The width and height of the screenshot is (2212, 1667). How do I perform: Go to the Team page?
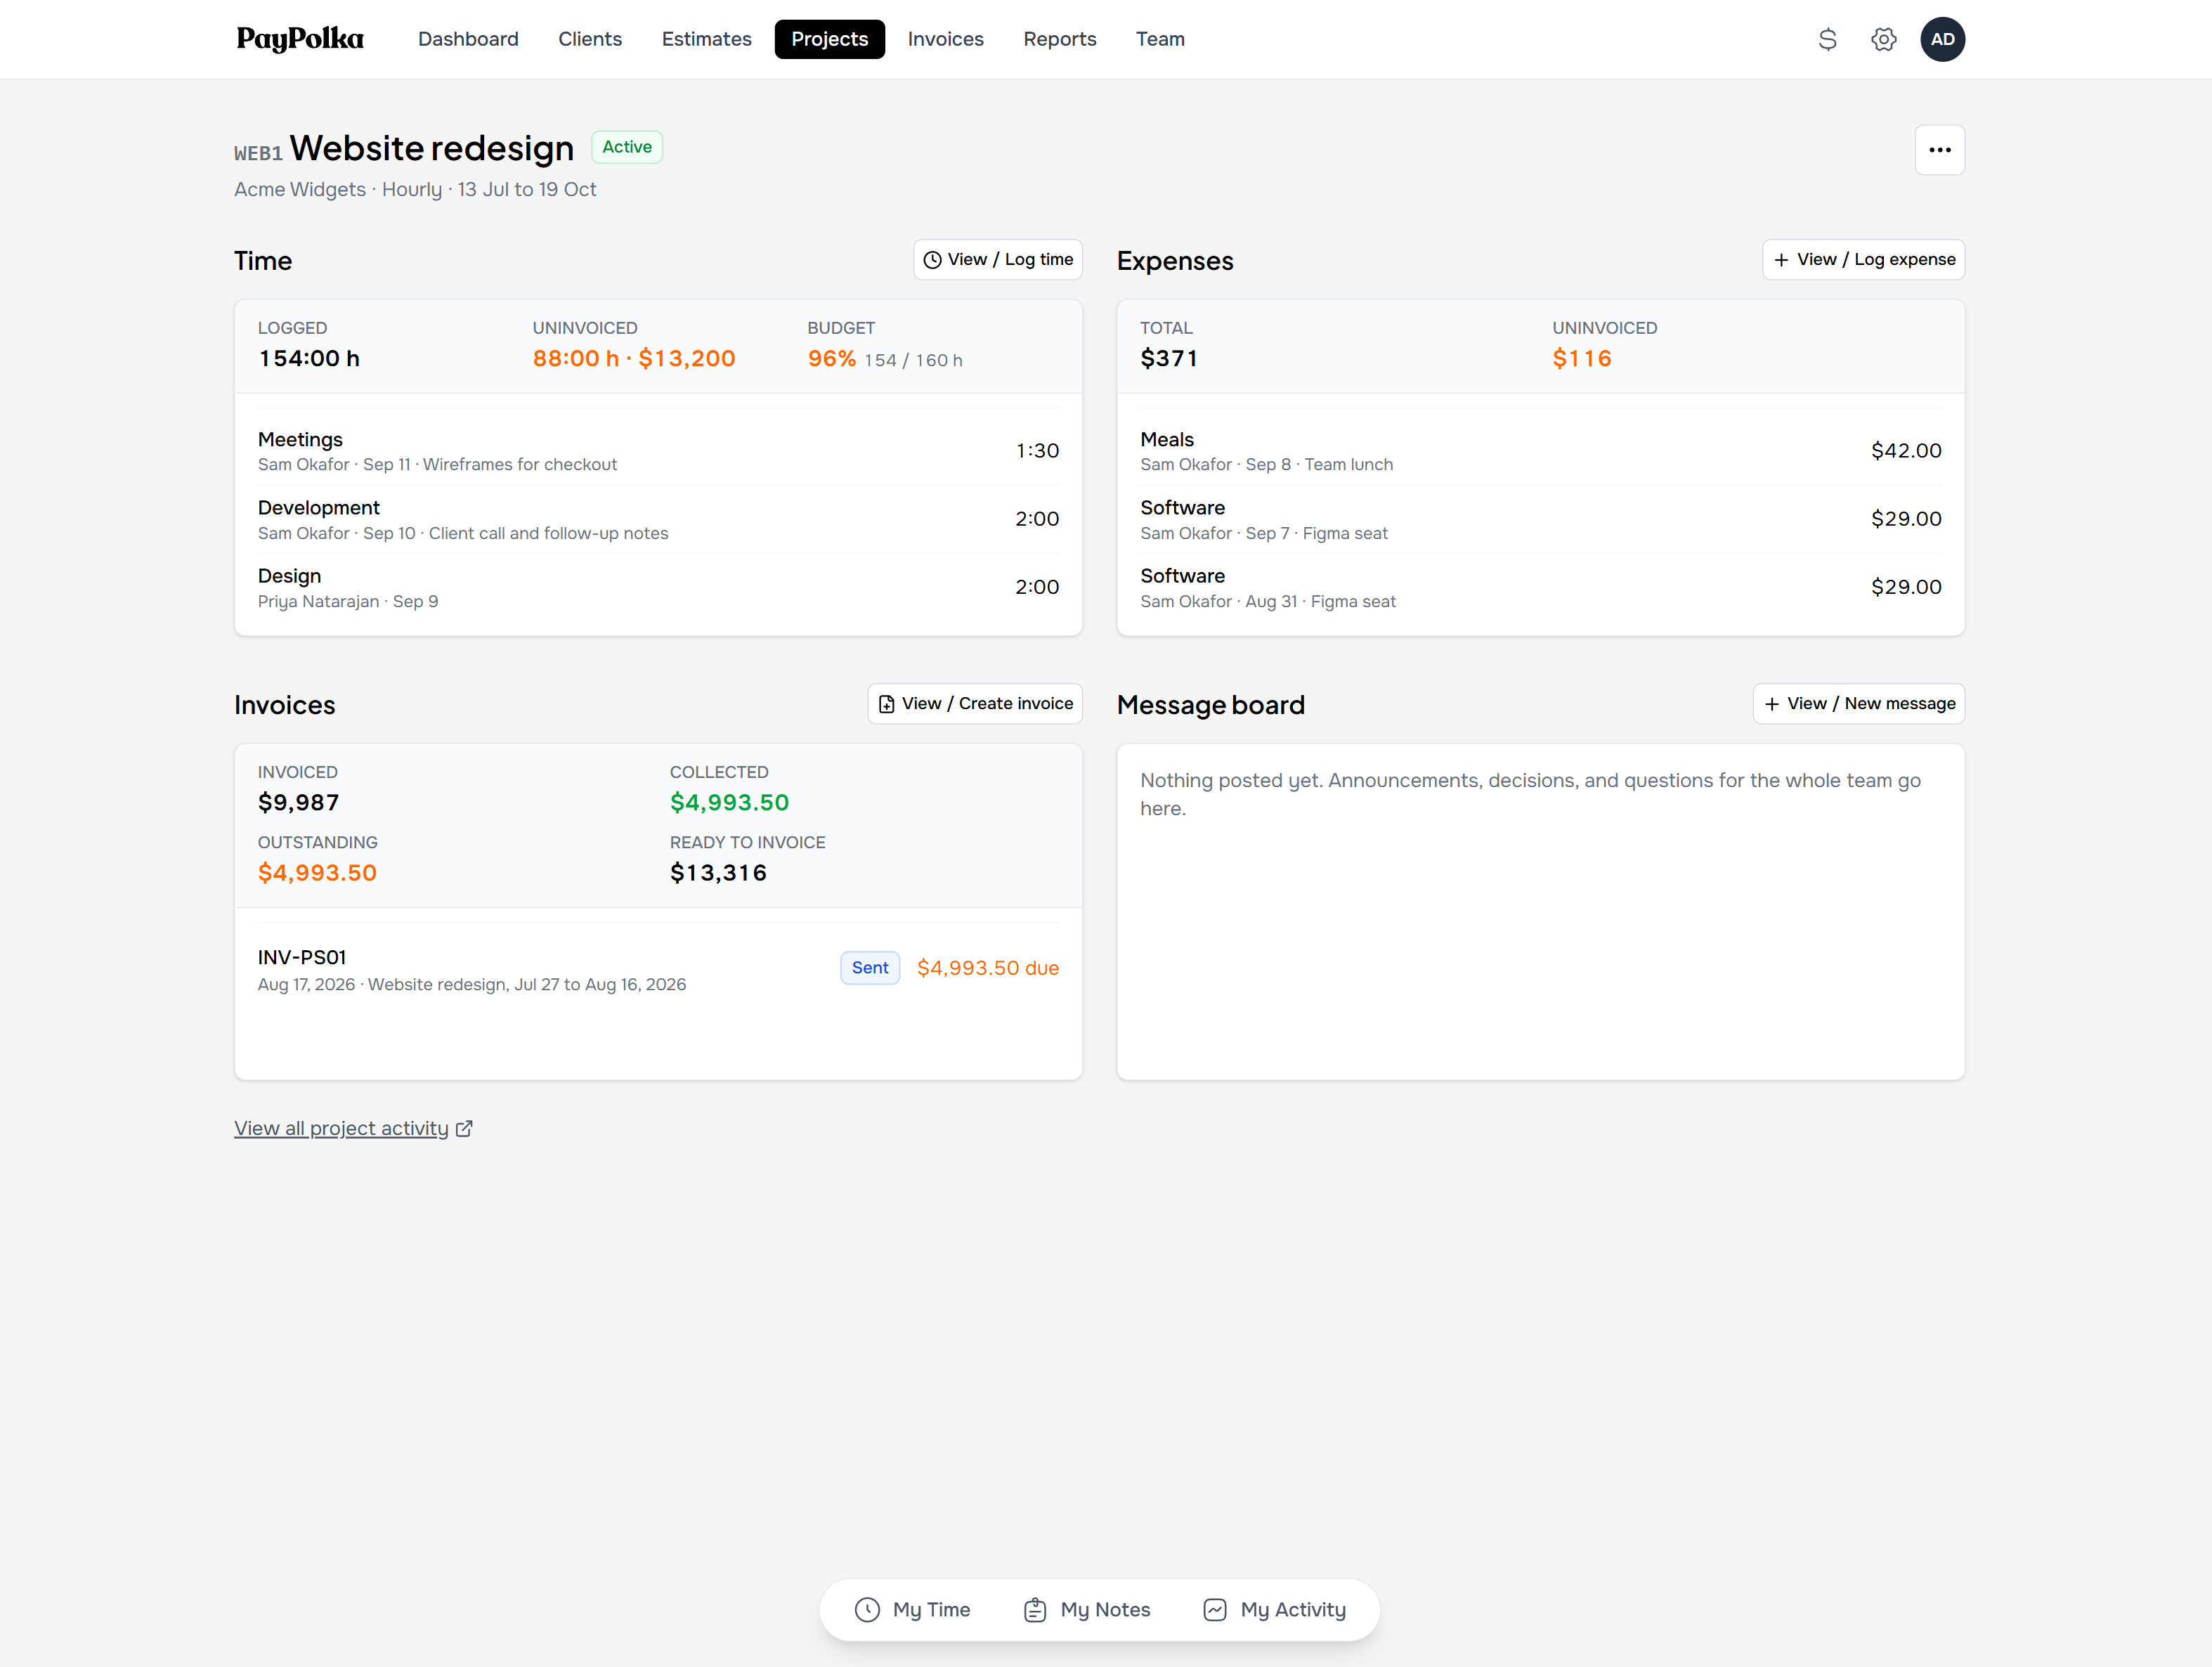[x=1160, y=39]
